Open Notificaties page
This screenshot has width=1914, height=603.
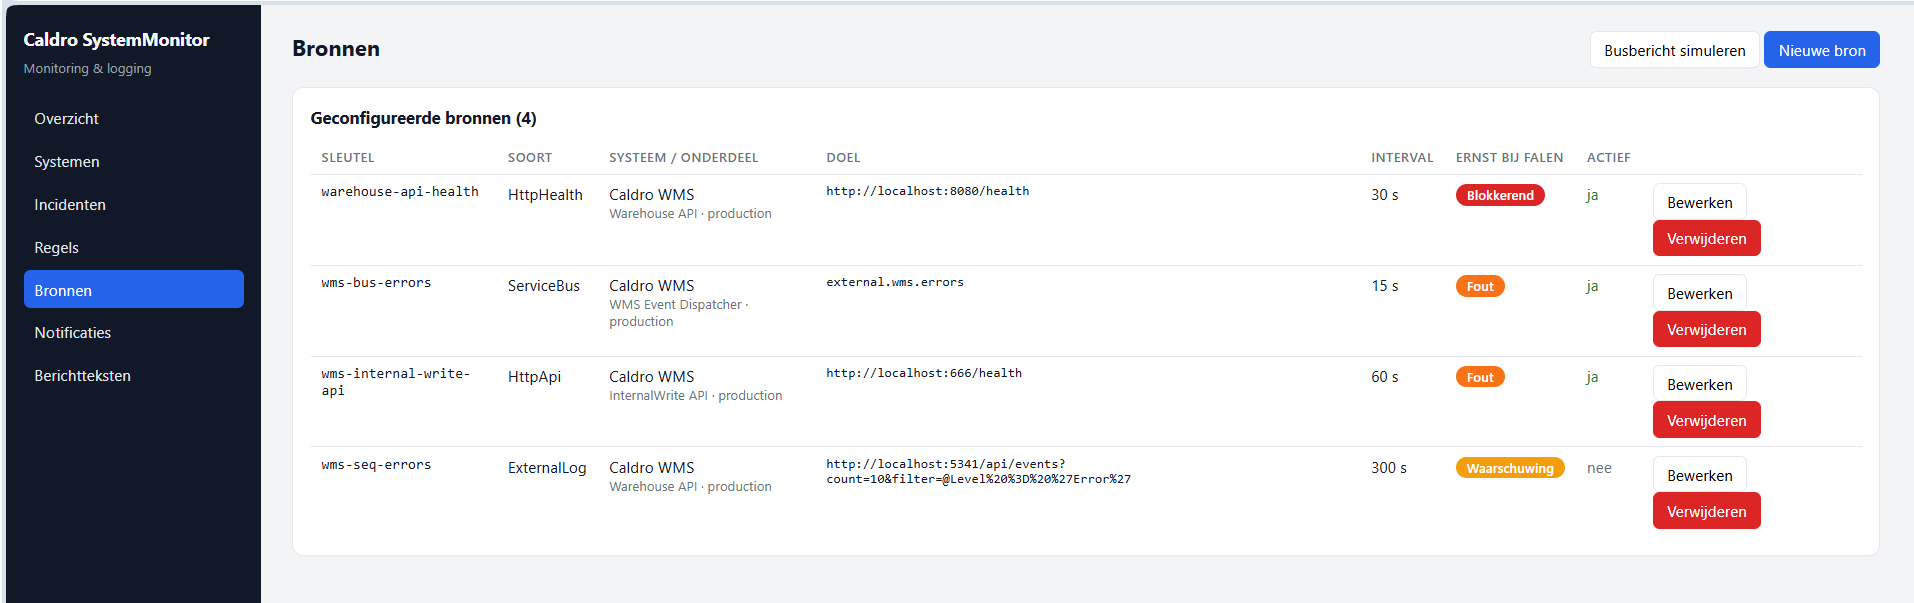134,333
